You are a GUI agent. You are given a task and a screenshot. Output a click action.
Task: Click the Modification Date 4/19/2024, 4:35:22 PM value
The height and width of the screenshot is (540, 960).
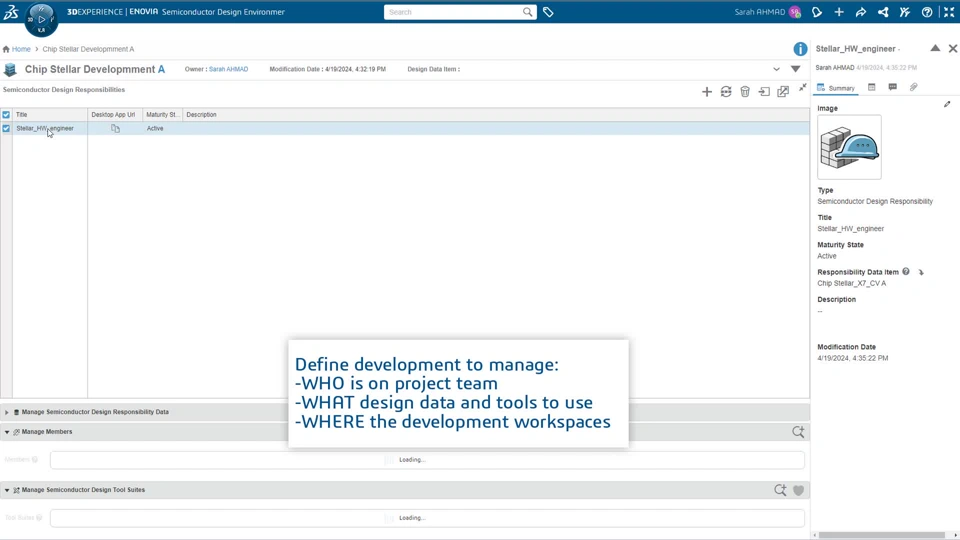click(x=852, y=358)
